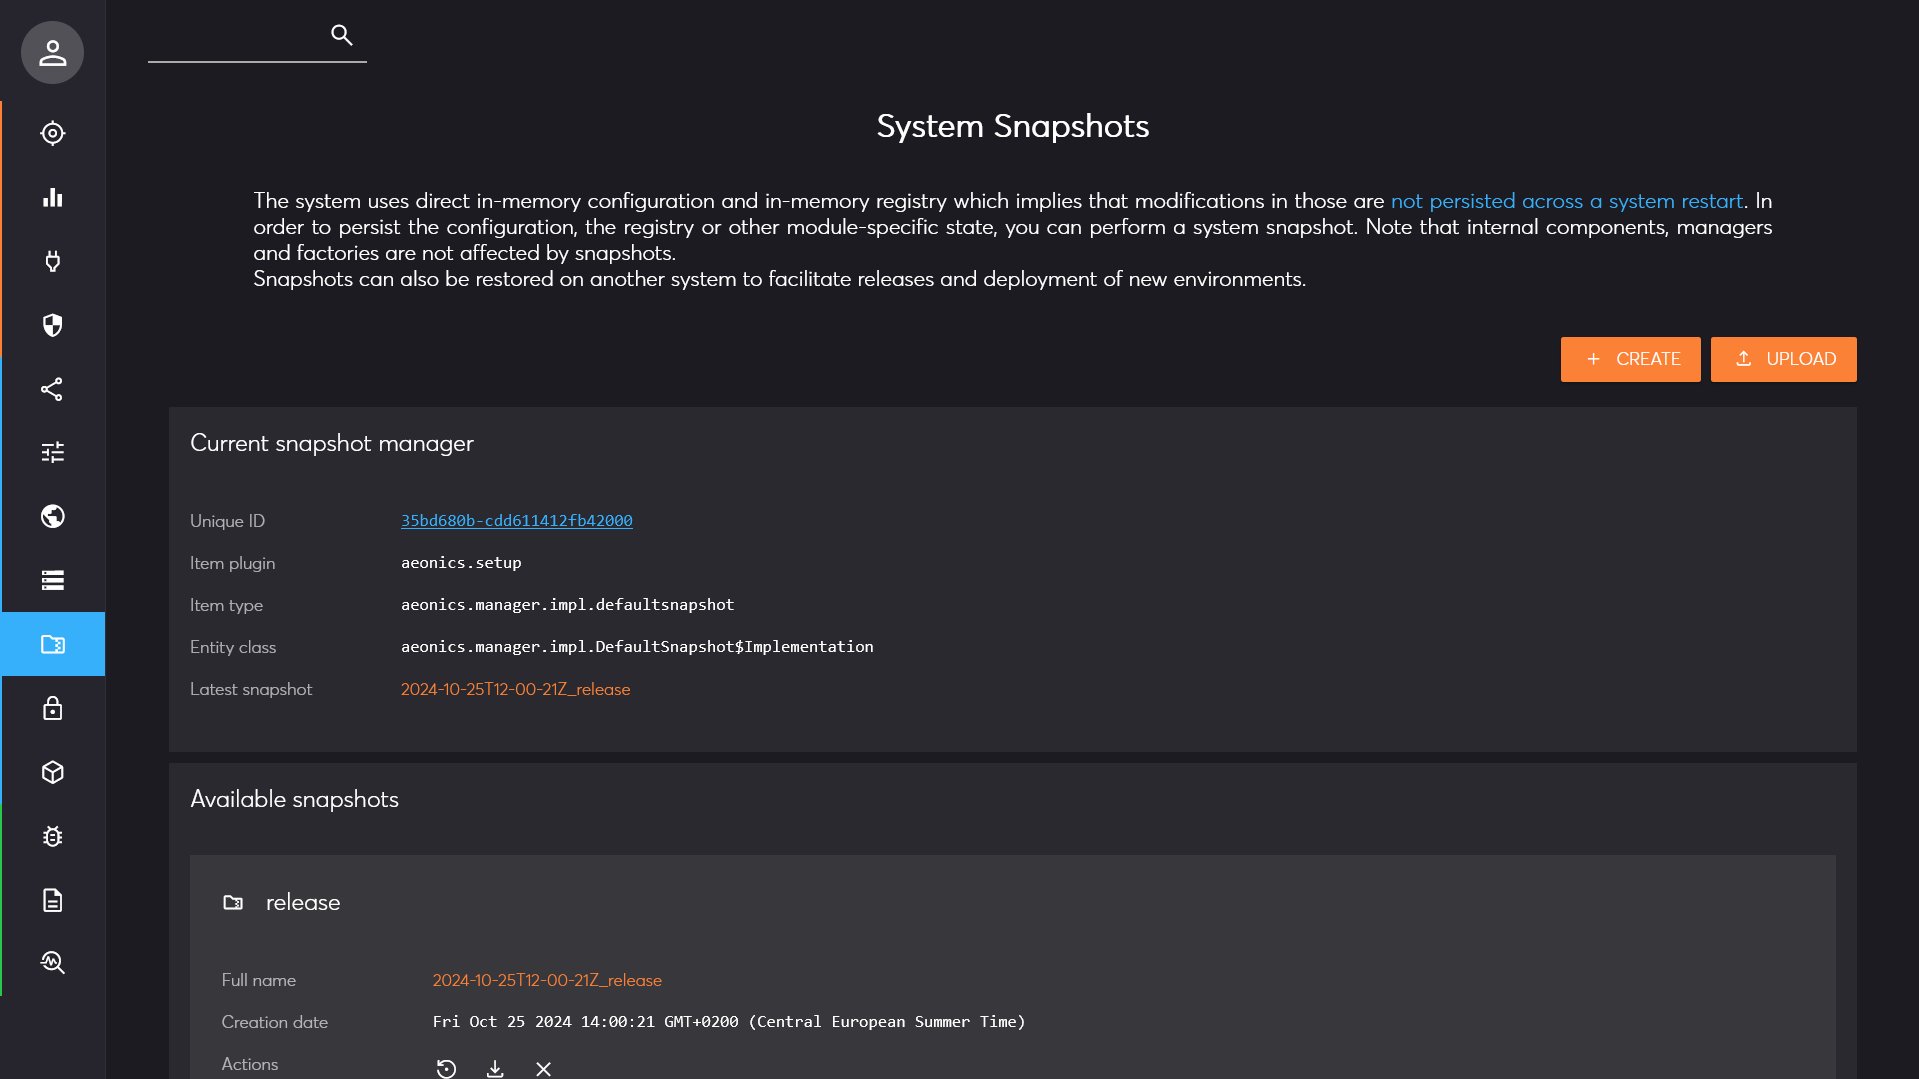Click the share network sidebar icon
The height and width of the screenshot is (1079, 1919).
click(x=52, y=389)
